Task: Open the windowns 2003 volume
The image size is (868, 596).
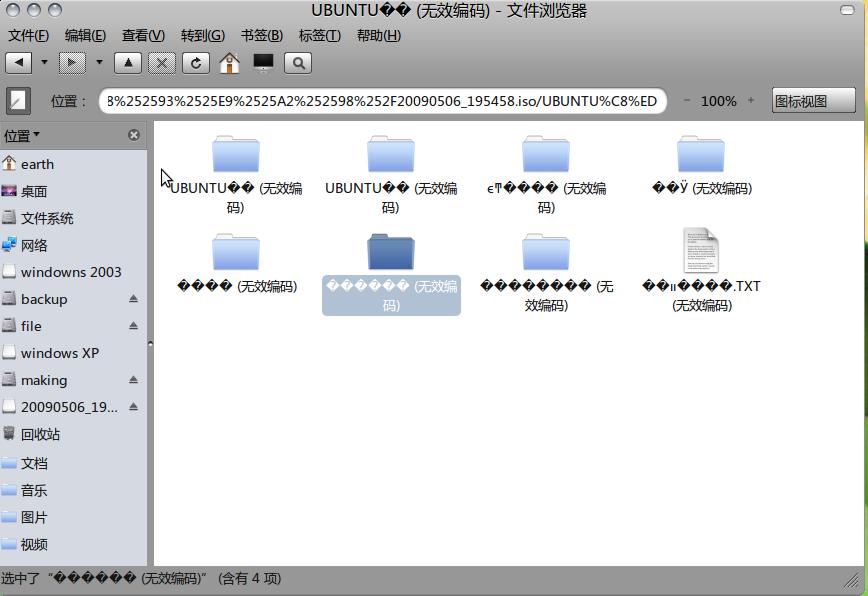Action: pyautogui.click(x=74, y=272)
